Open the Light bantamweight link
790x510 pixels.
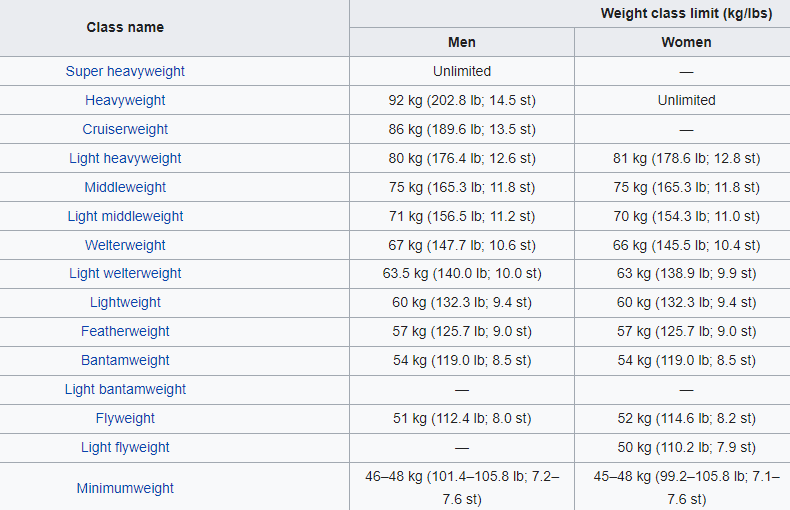[125, 389]
